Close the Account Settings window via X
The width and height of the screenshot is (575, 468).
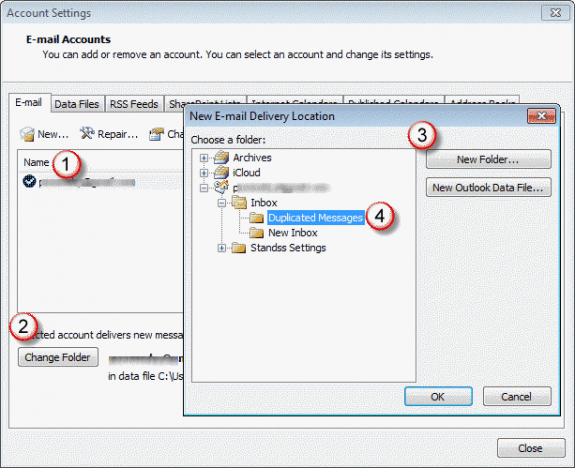click(555, 13)
